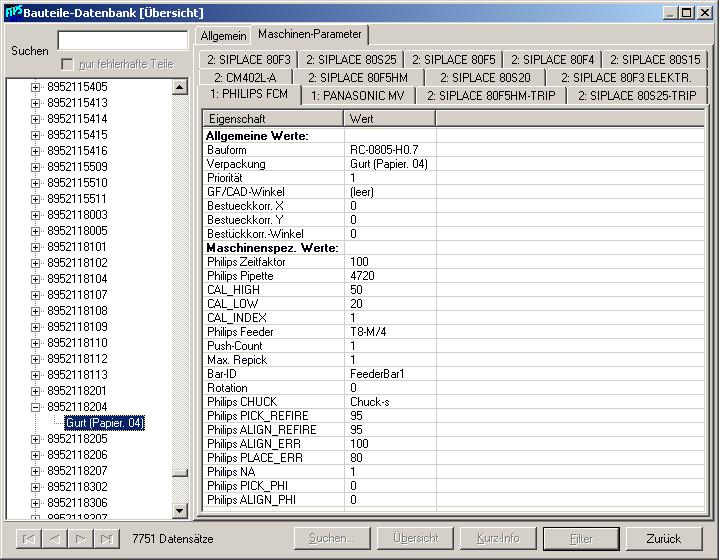
Task: Open the 2: SIPLACE 80F5HM-TRIP tab
Action: tap(491, 96)
